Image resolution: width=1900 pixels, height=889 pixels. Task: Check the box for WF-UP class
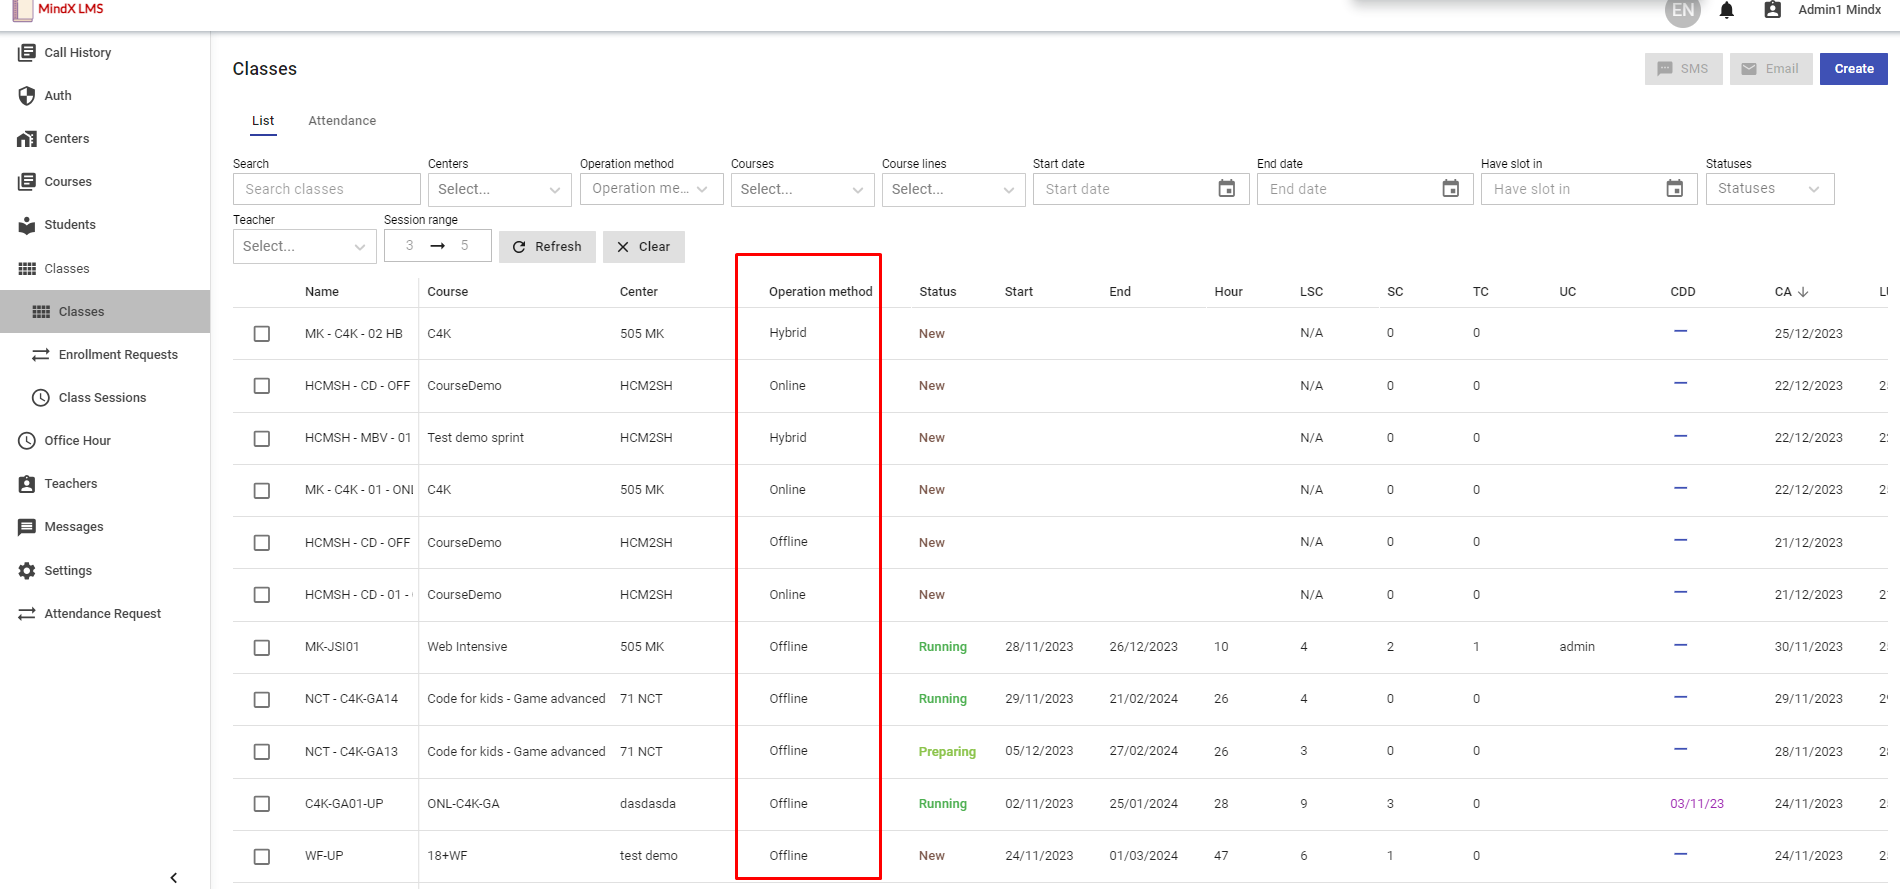262,857
